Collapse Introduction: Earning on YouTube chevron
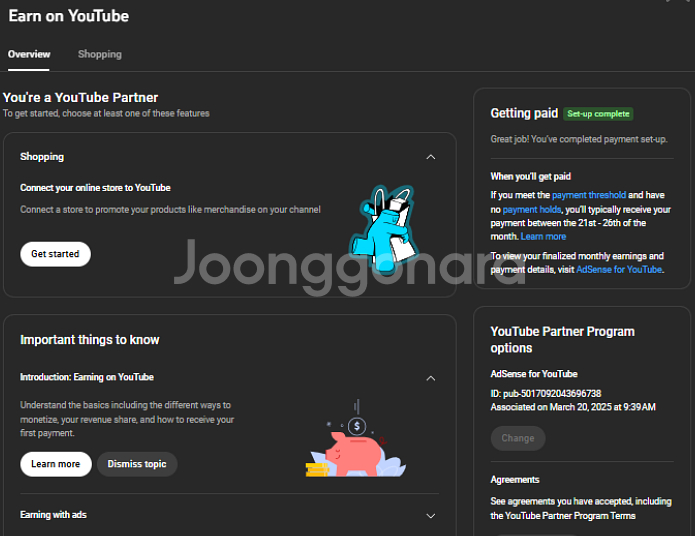Screen dimensions: 695x536 pyautogui.click(x=430, y=378)
